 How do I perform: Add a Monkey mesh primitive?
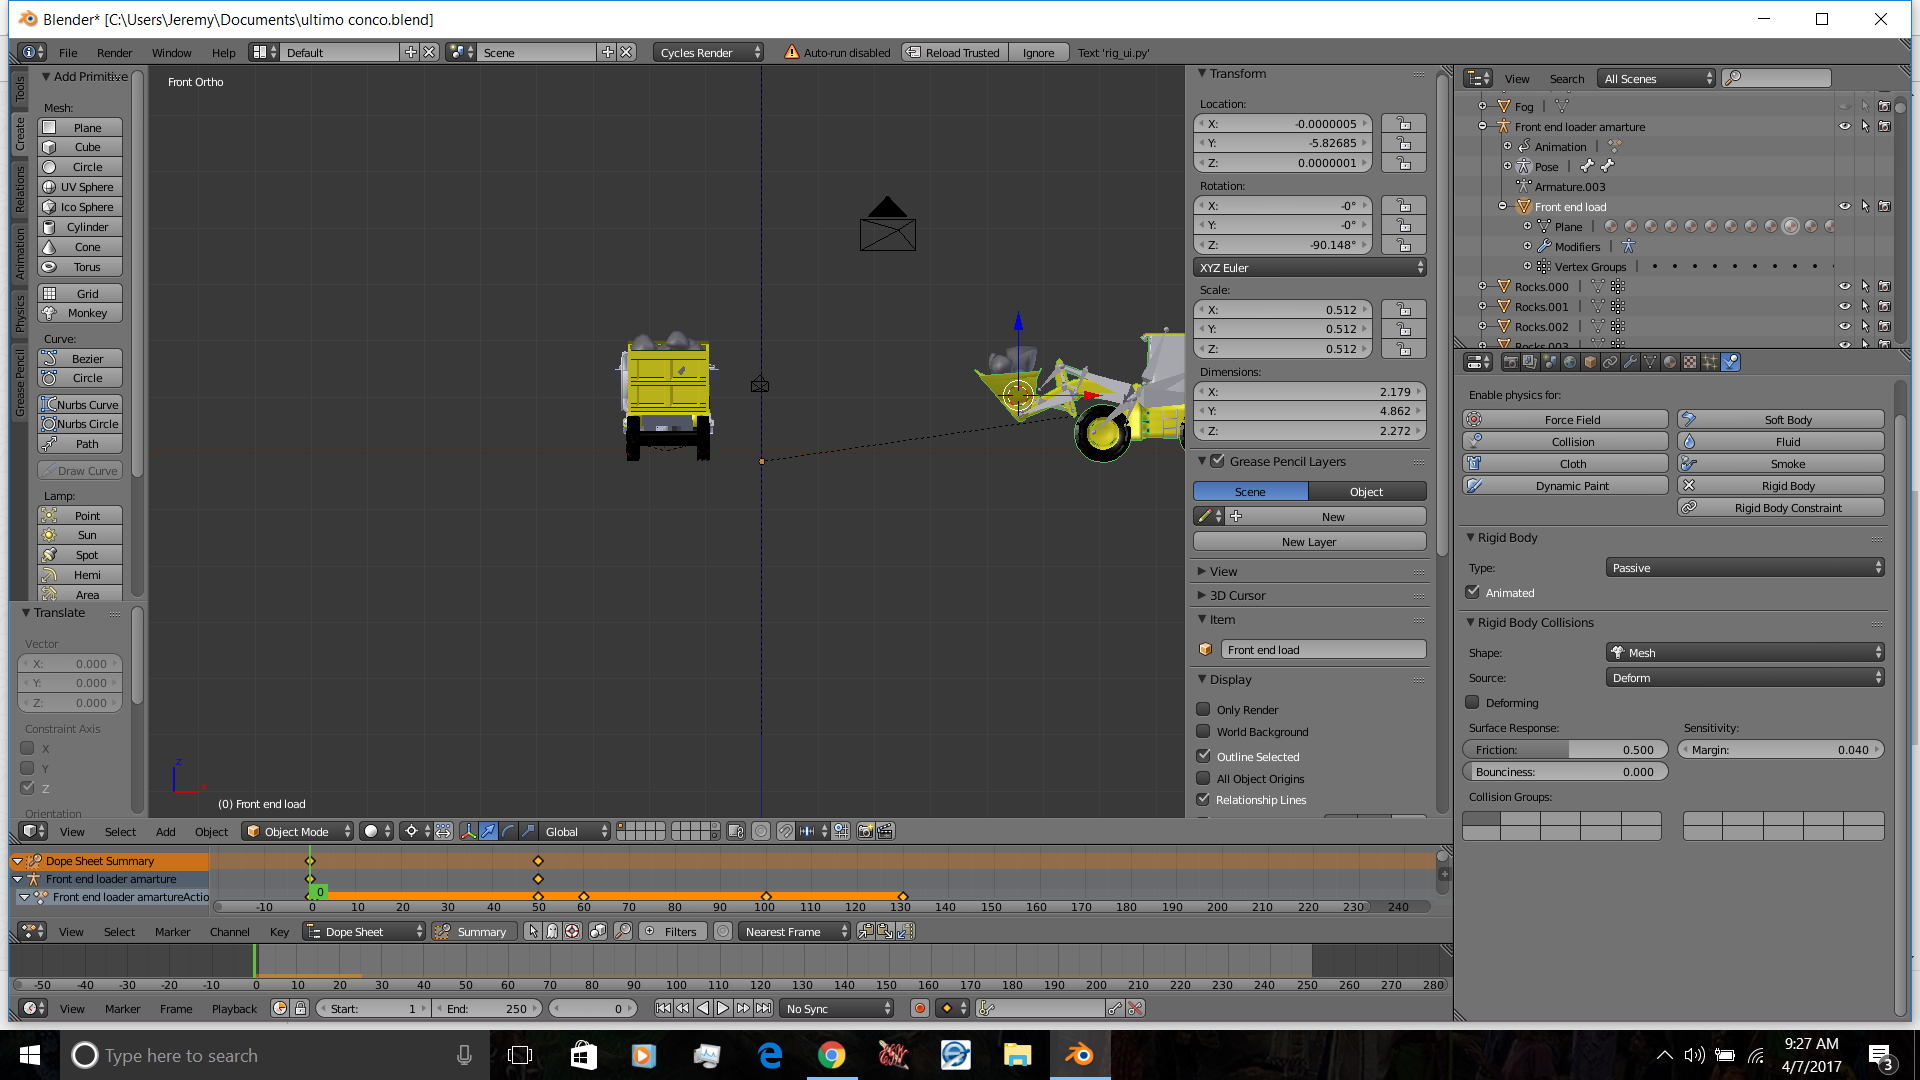pos(80,313)
